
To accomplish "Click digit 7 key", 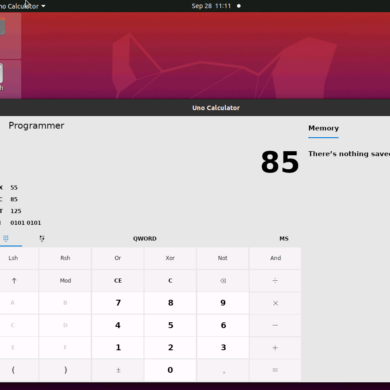I will tap(118, 303).
